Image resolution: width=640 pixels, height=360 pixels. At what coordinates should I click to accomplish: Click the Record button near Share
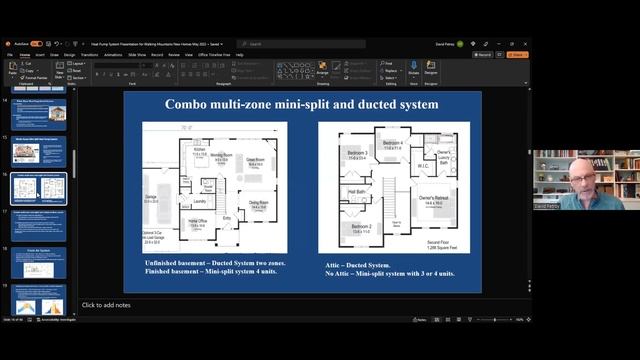point(482,55)
